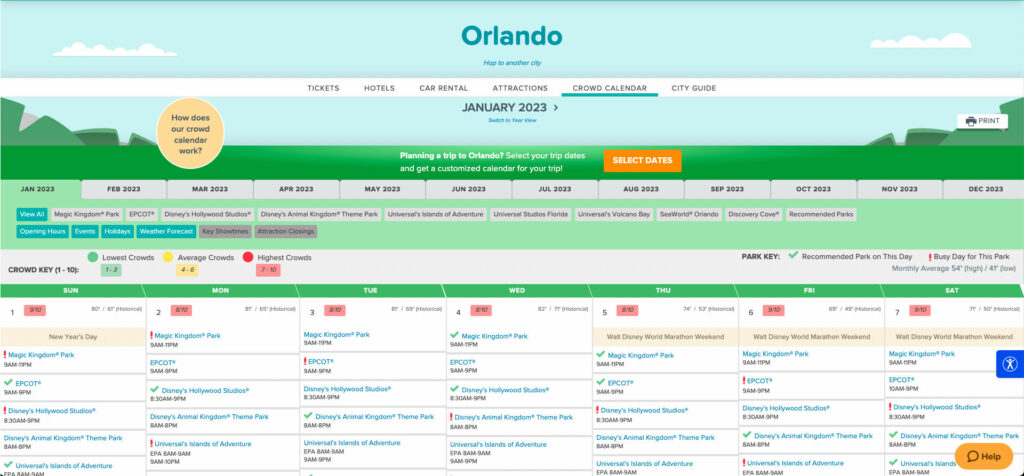1024x476 pixels.
Task: Click New Year's Day holiday banner
Action: 73,337
